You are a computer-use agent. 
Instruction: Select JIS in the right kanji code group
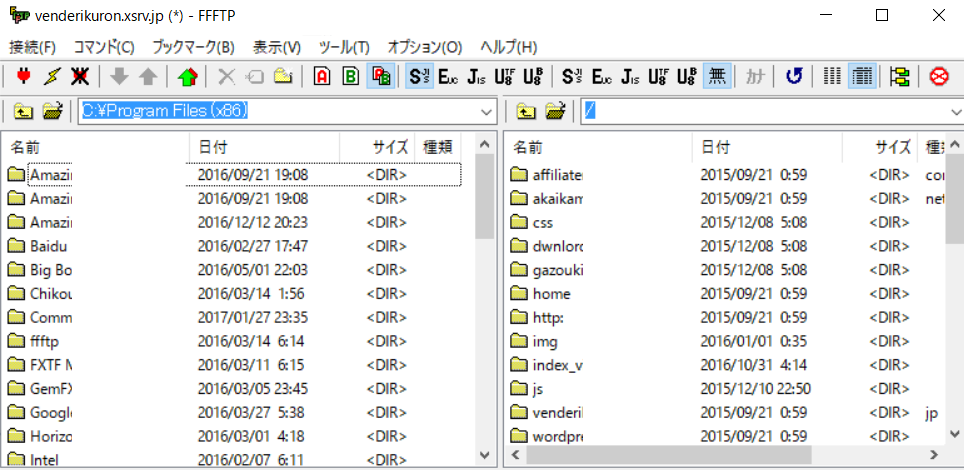coord(630,77)
